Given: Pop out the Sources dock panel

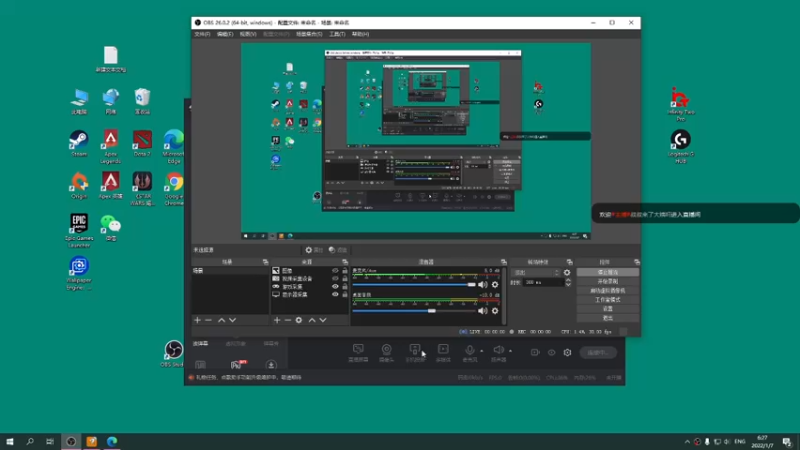Looking at the screenshot, I should pyautogui.click(x=345, y=262).
